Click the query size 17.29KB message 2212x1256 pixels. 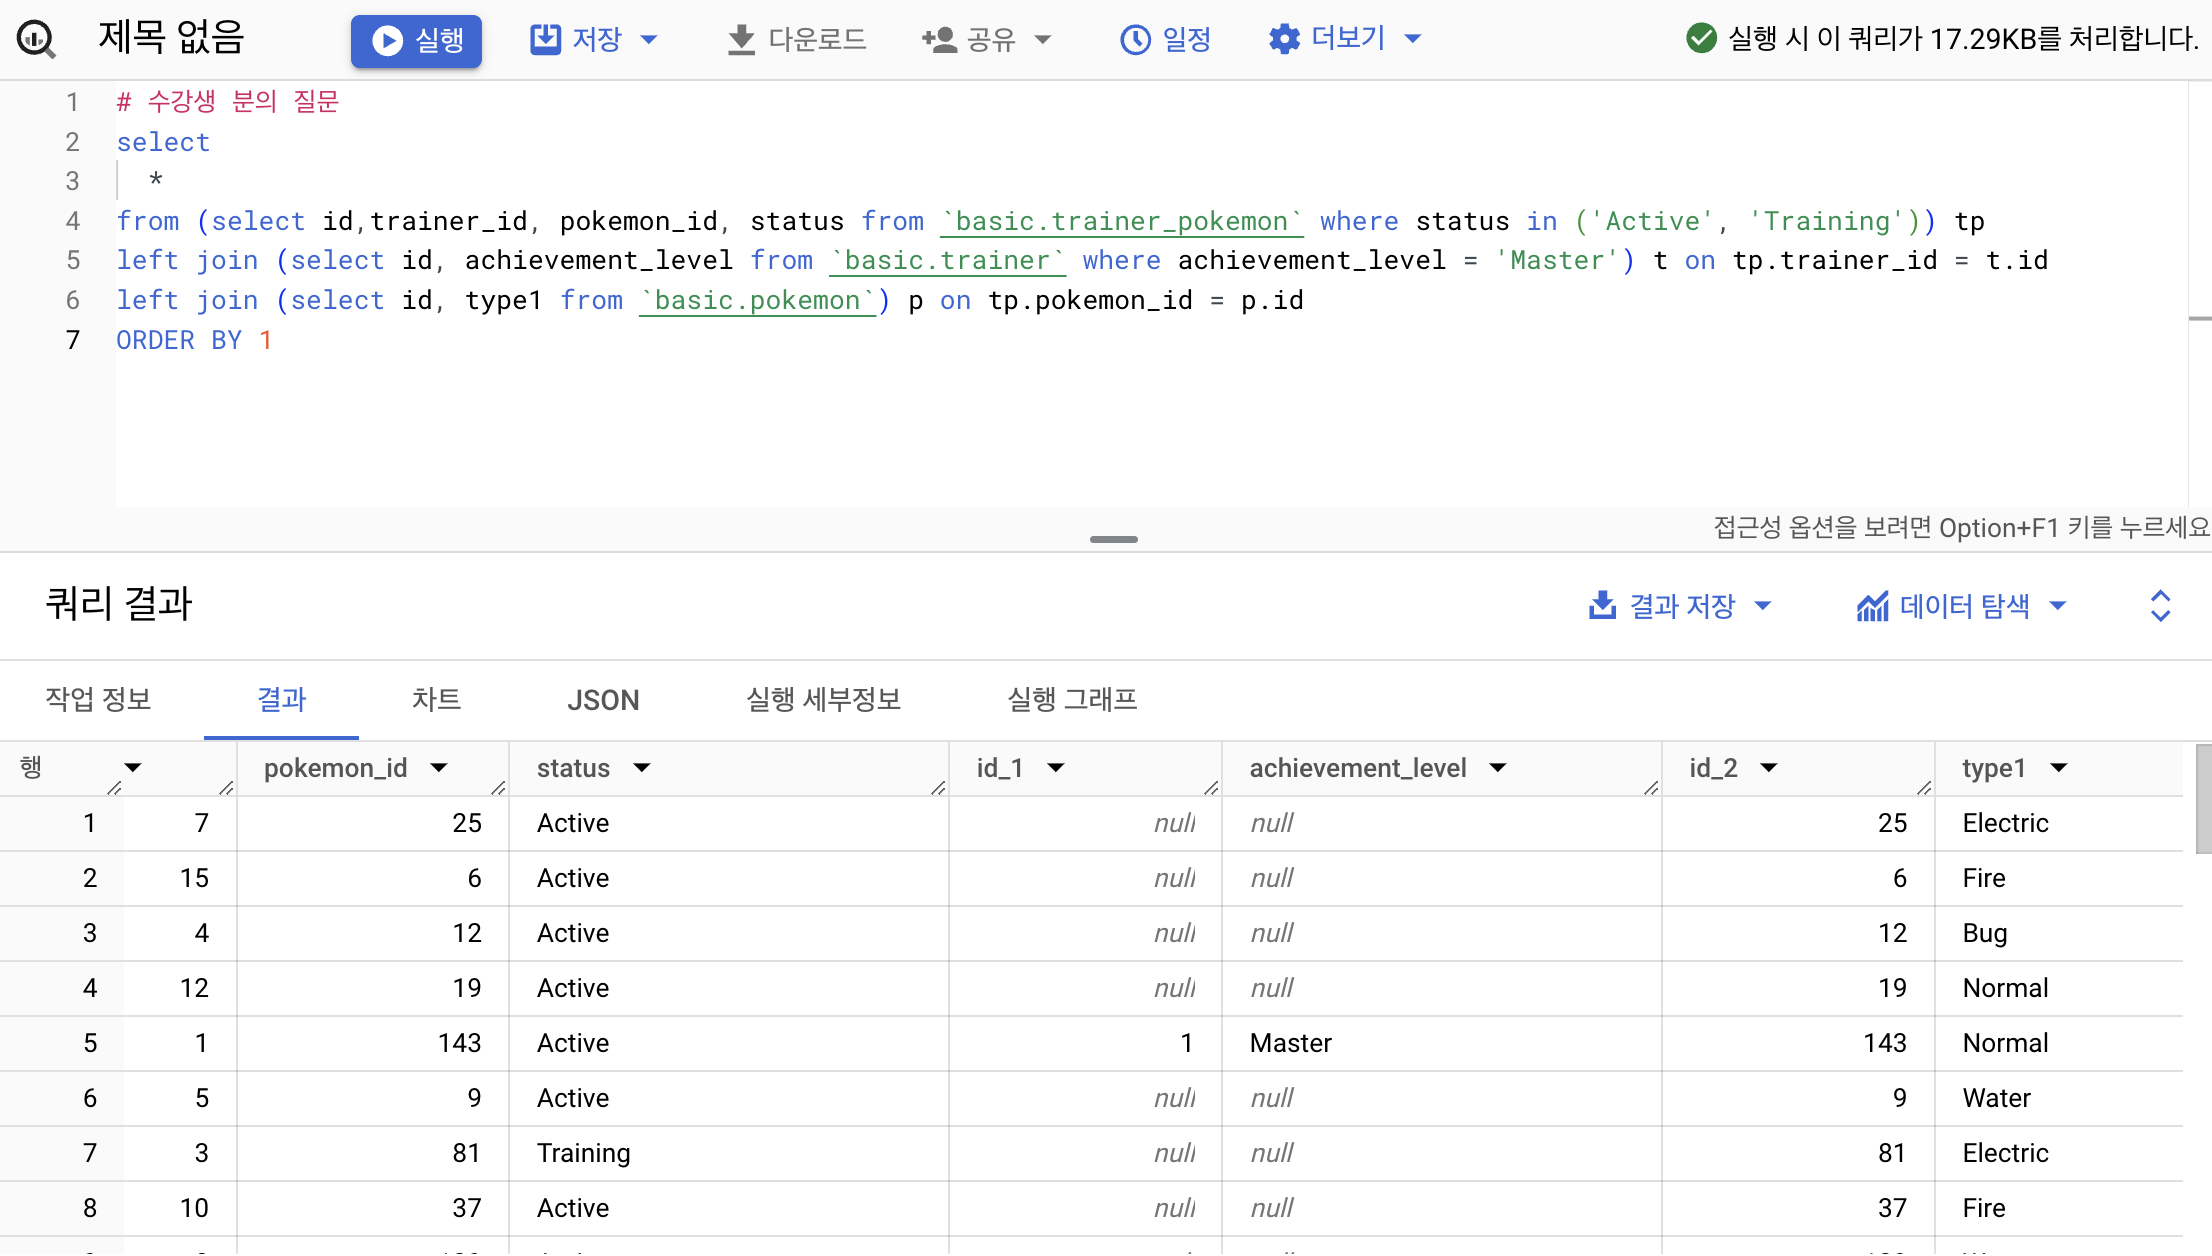1963,39
